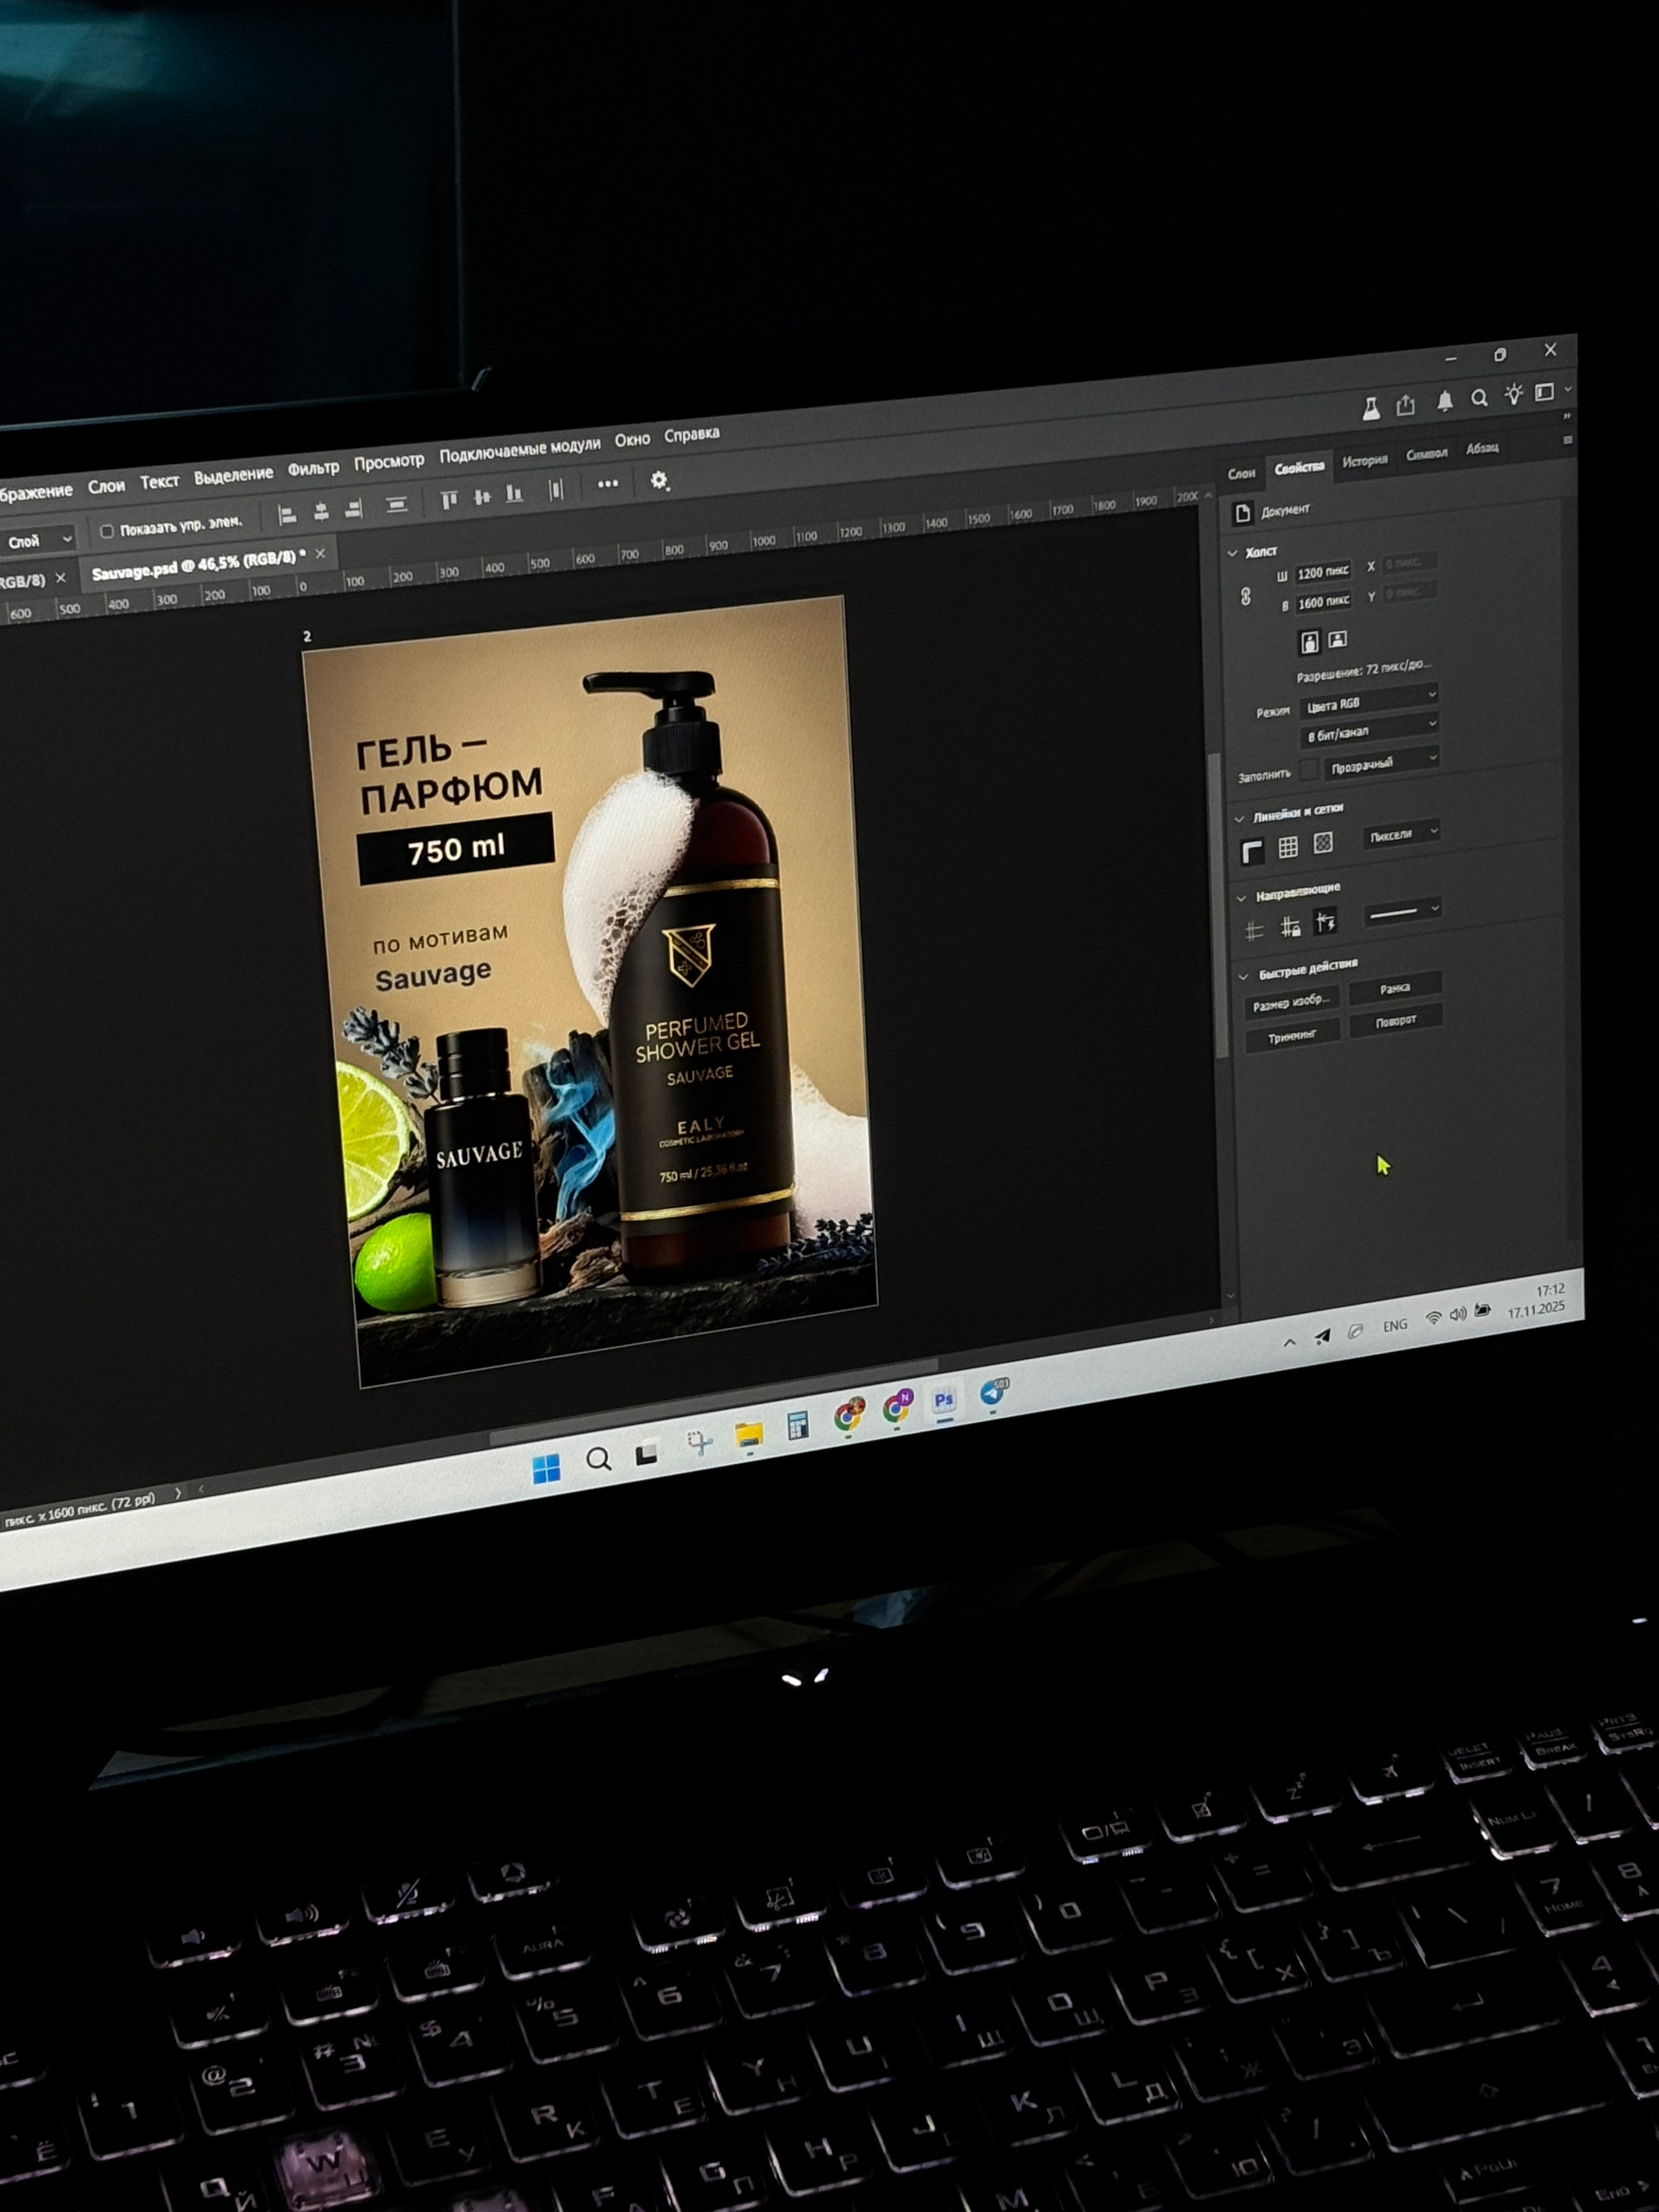This screenshot has height=2212, width=1659.
Task: Open the 'Выделение' menu
Action: click(233, 476)
